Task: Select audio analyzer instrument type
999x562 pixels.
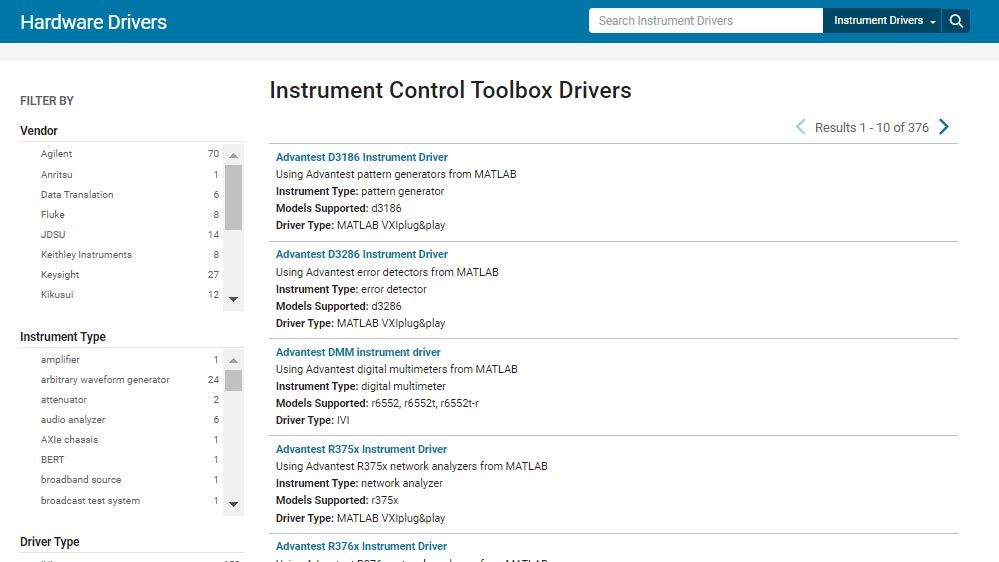Action: (x=73, y=420)
